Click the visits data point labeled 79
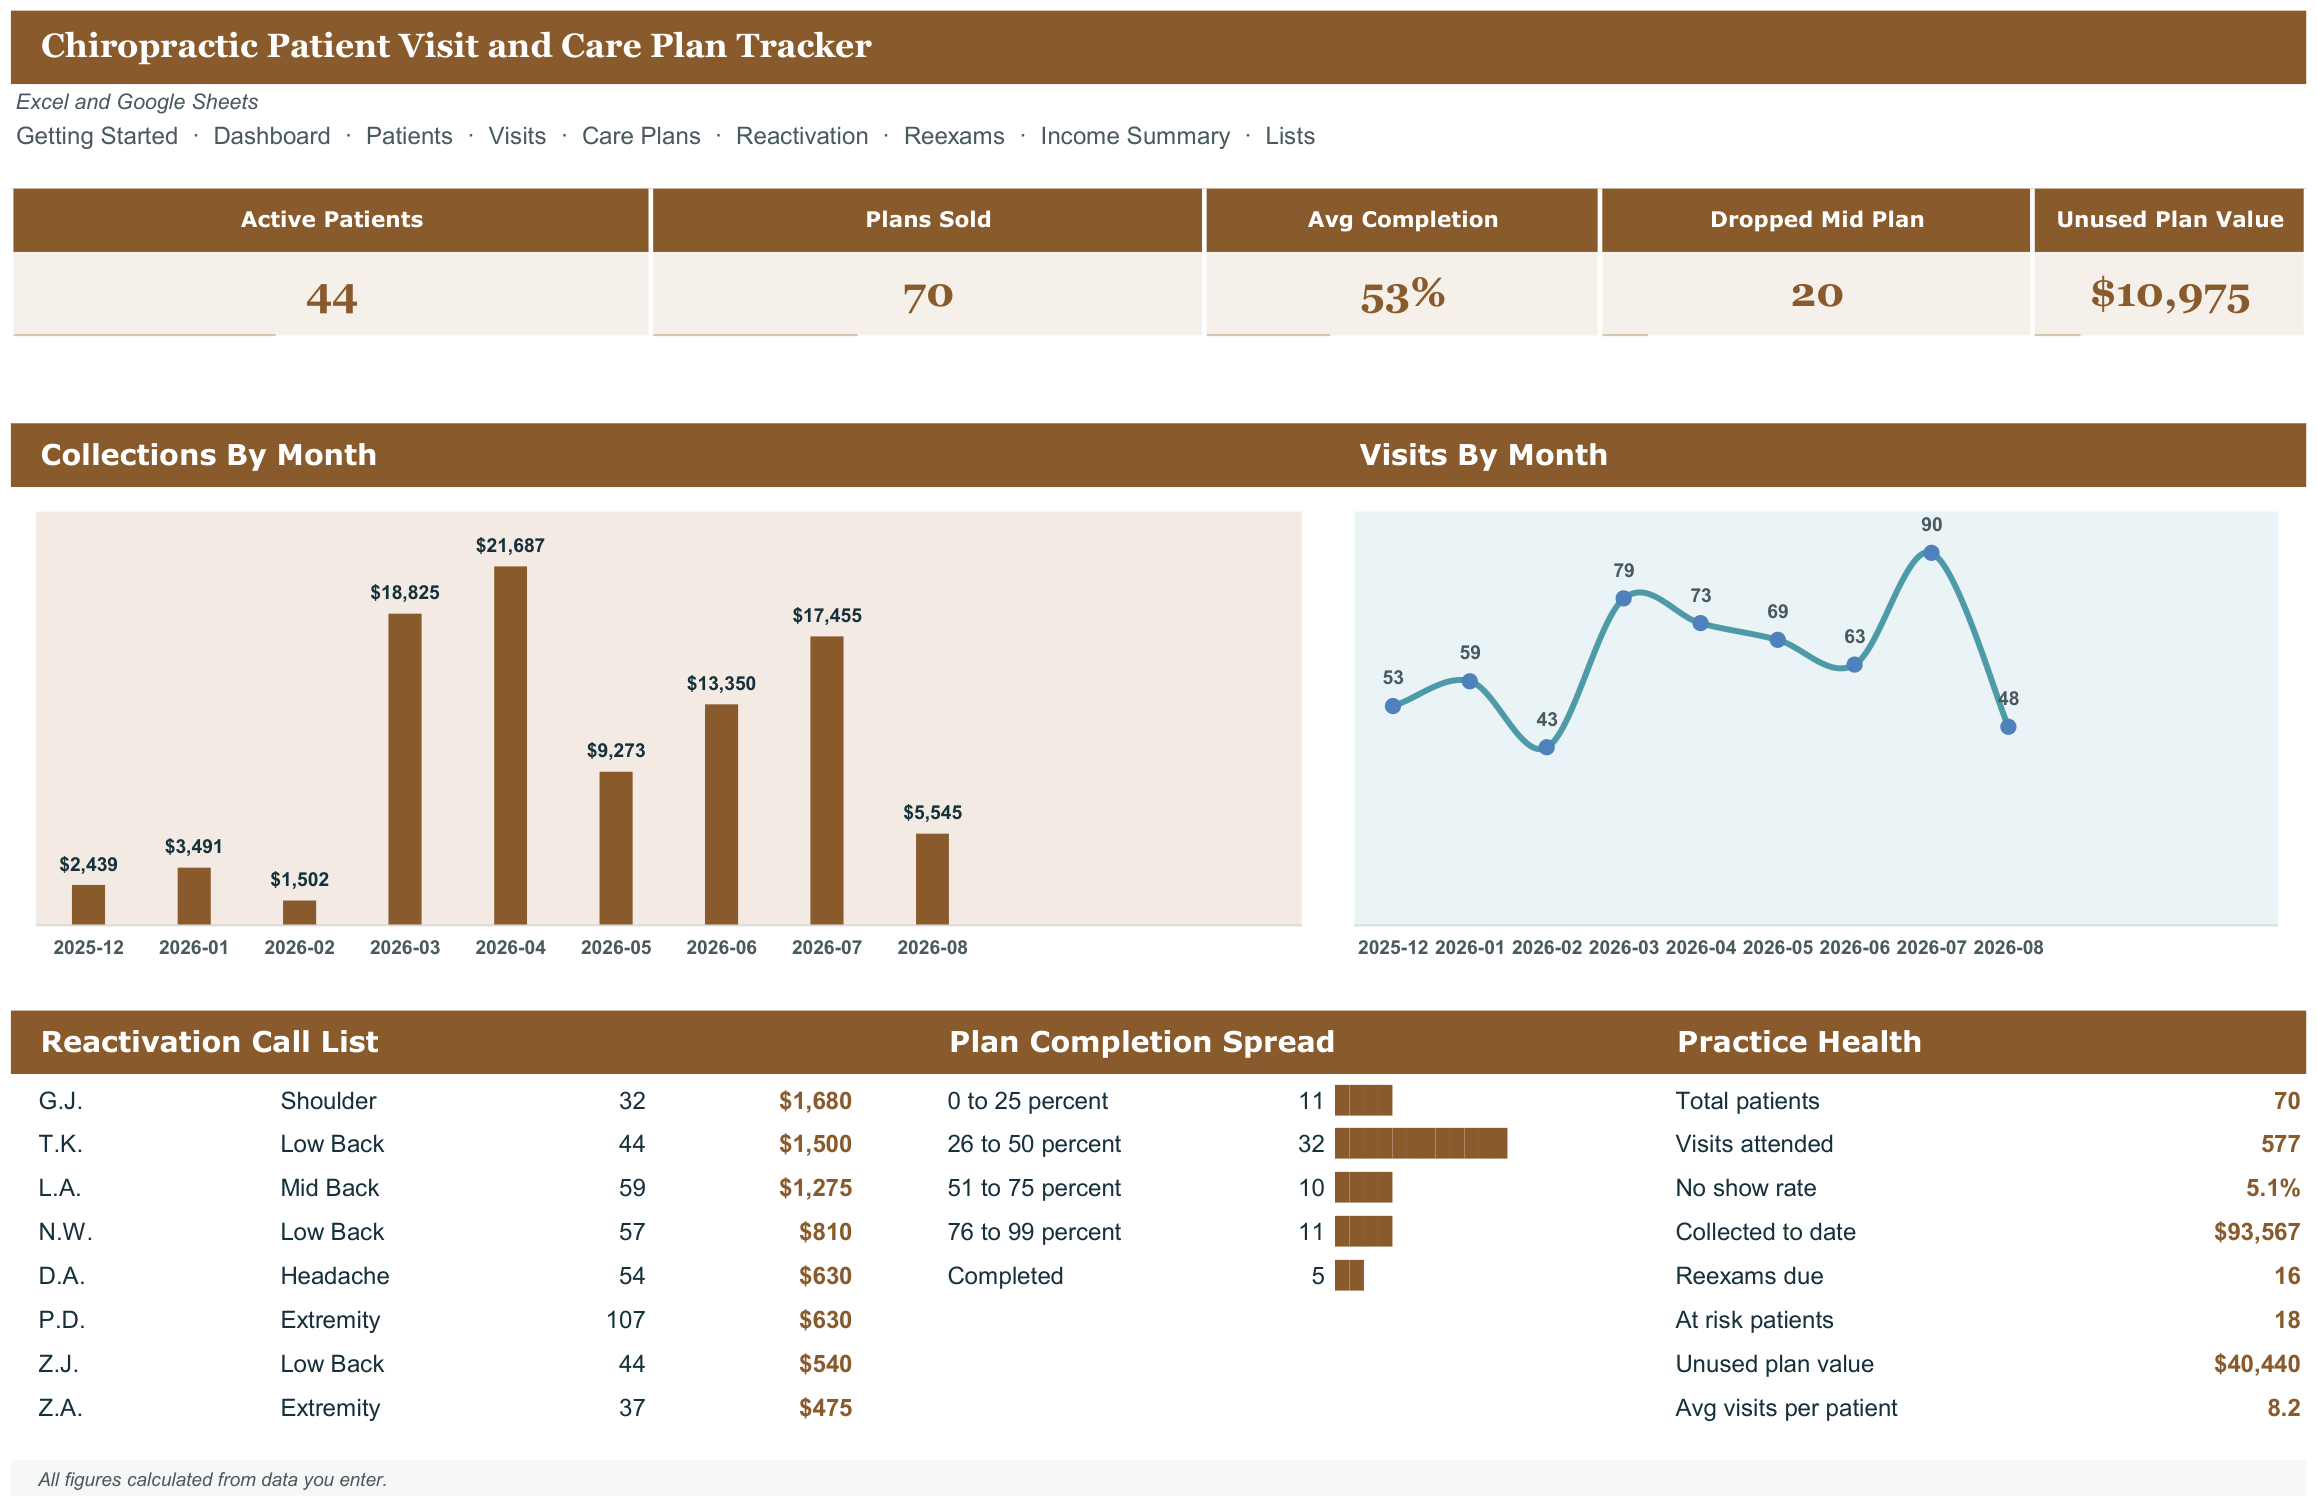 click(1623, 598)
